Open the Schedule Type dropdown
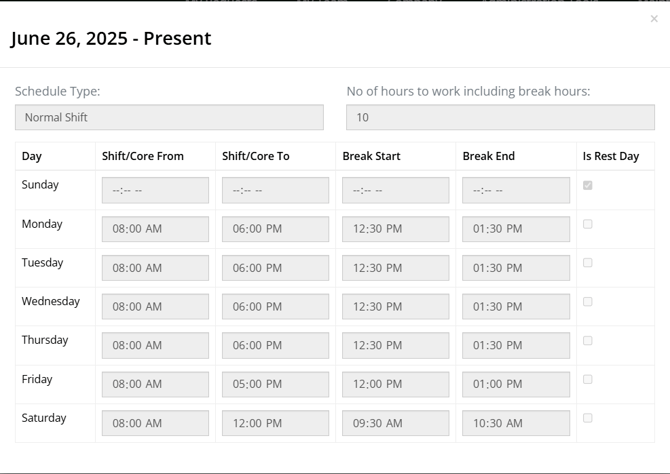This screenshot has width=670, height=474. point(169,117)
